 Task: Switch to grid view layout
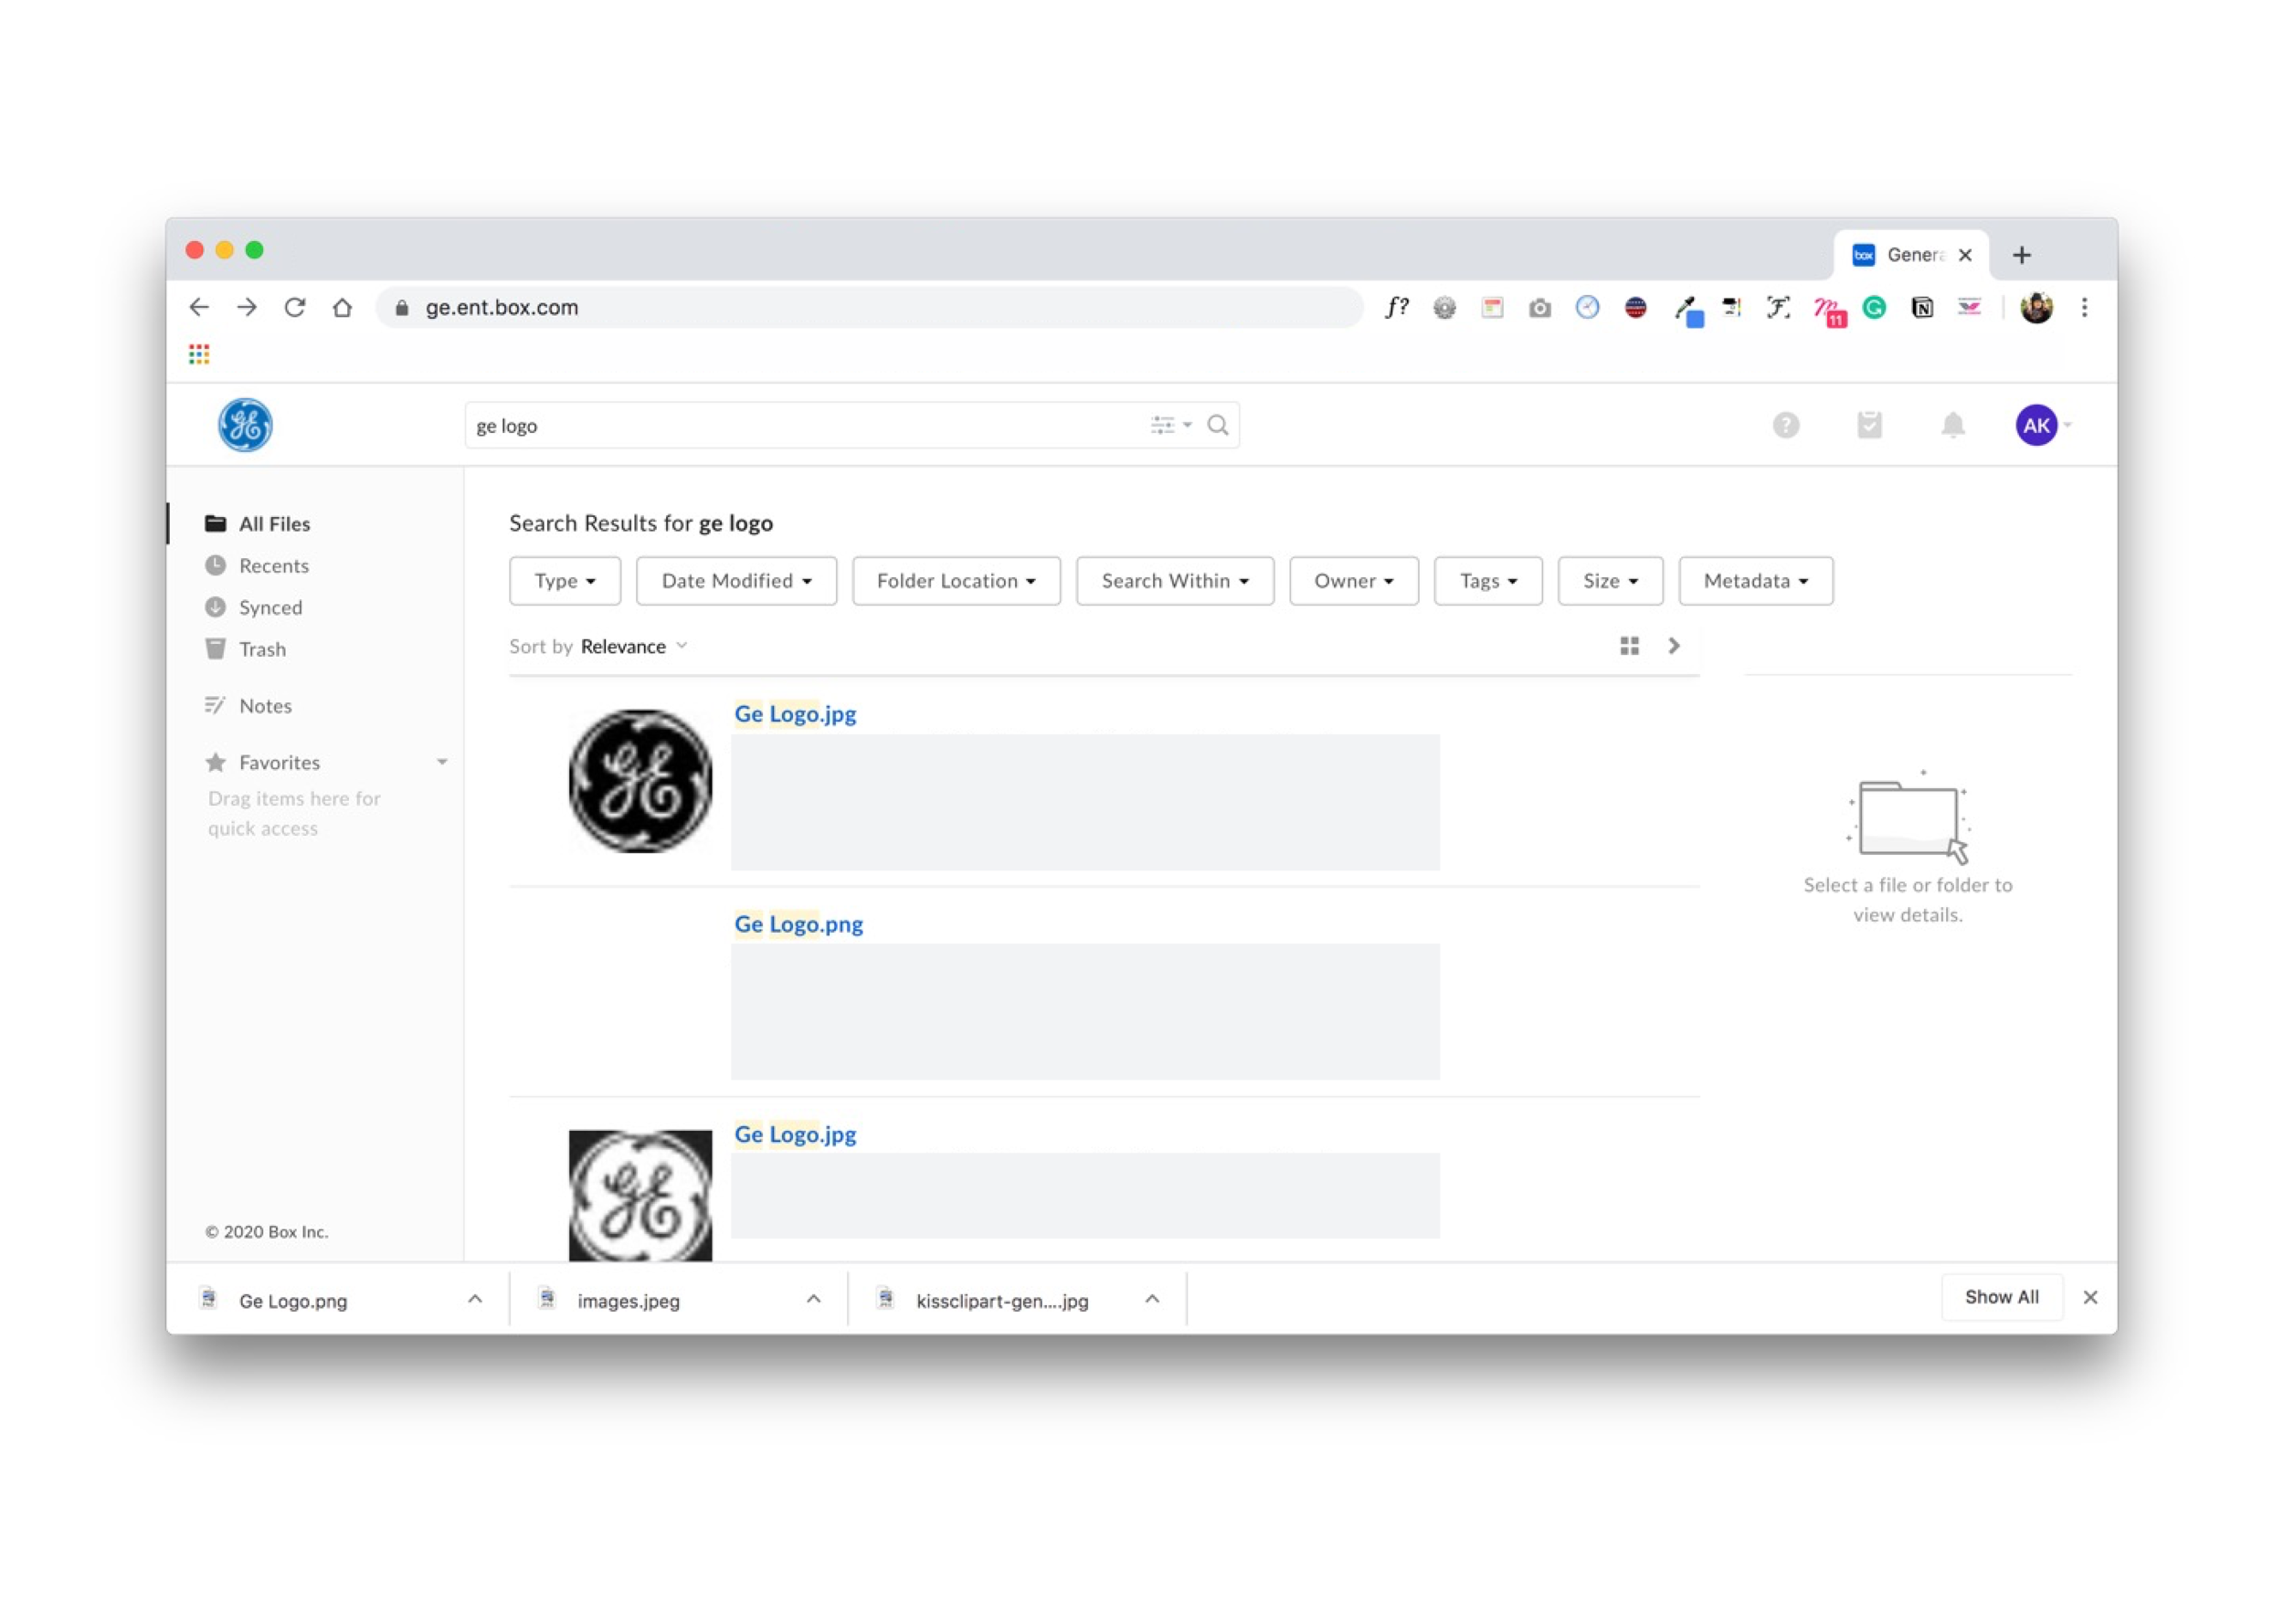click(x=1629, y=646)
